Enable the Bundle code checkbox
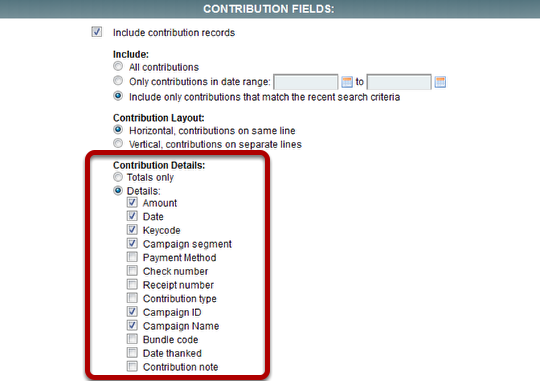 tap(132, 339)
